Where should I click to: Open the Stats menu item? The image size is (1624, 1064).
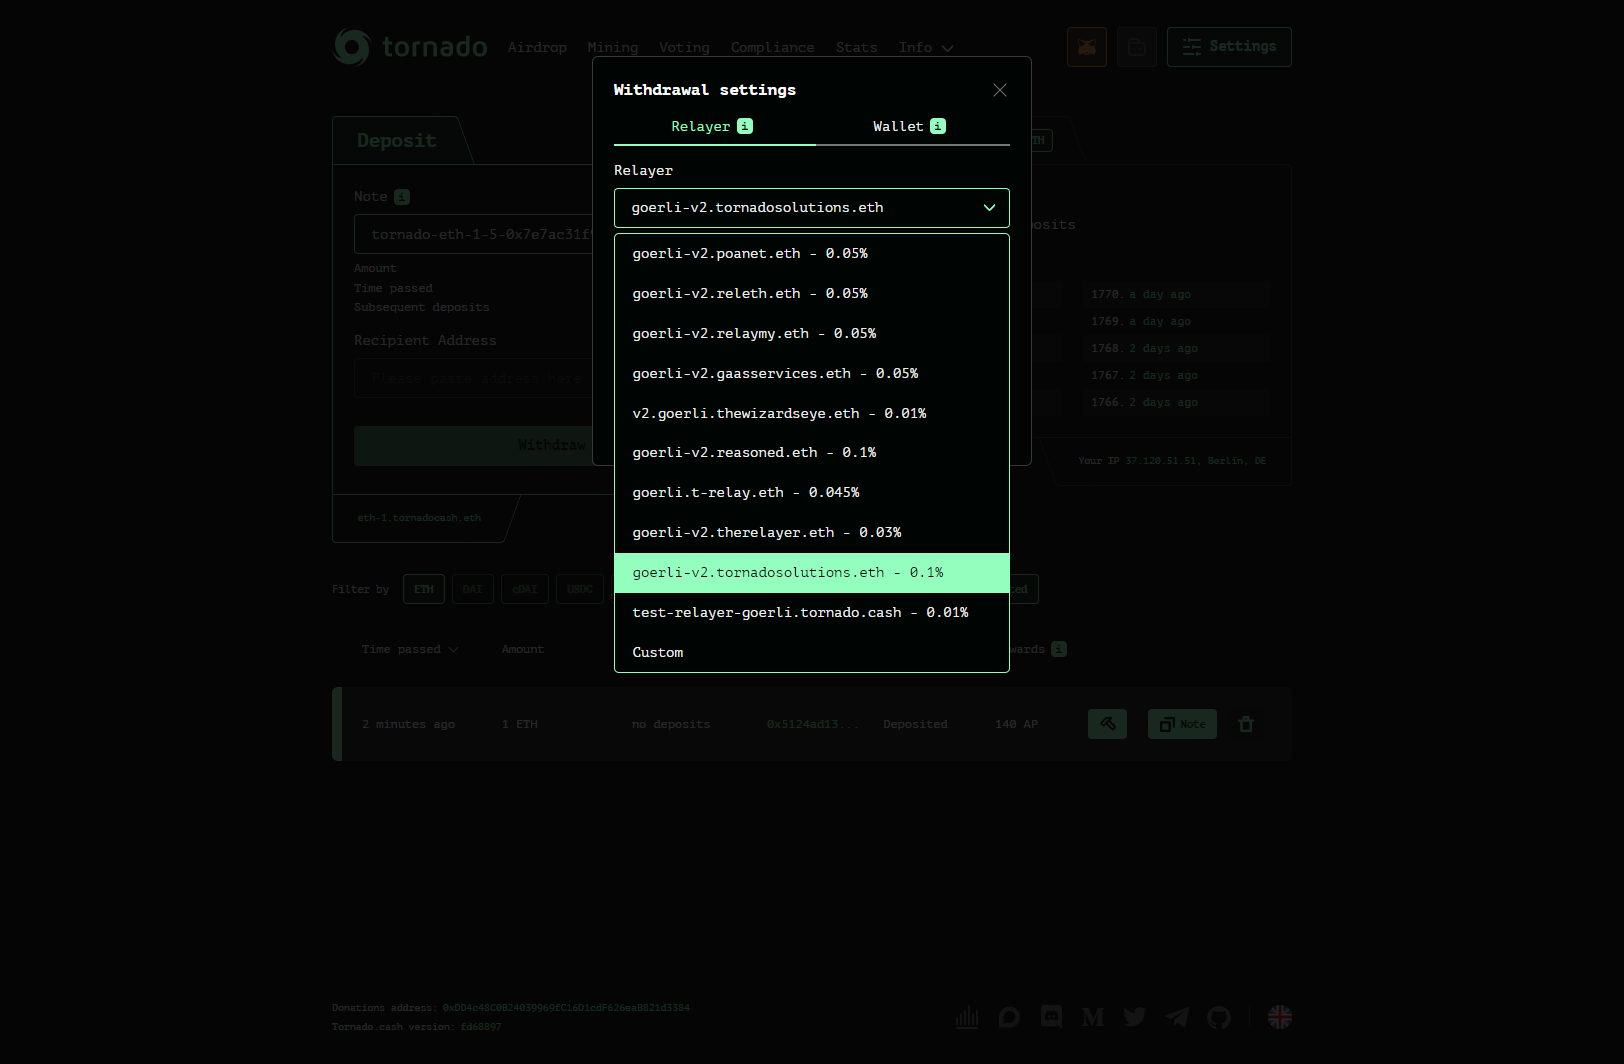click(856, 47)
